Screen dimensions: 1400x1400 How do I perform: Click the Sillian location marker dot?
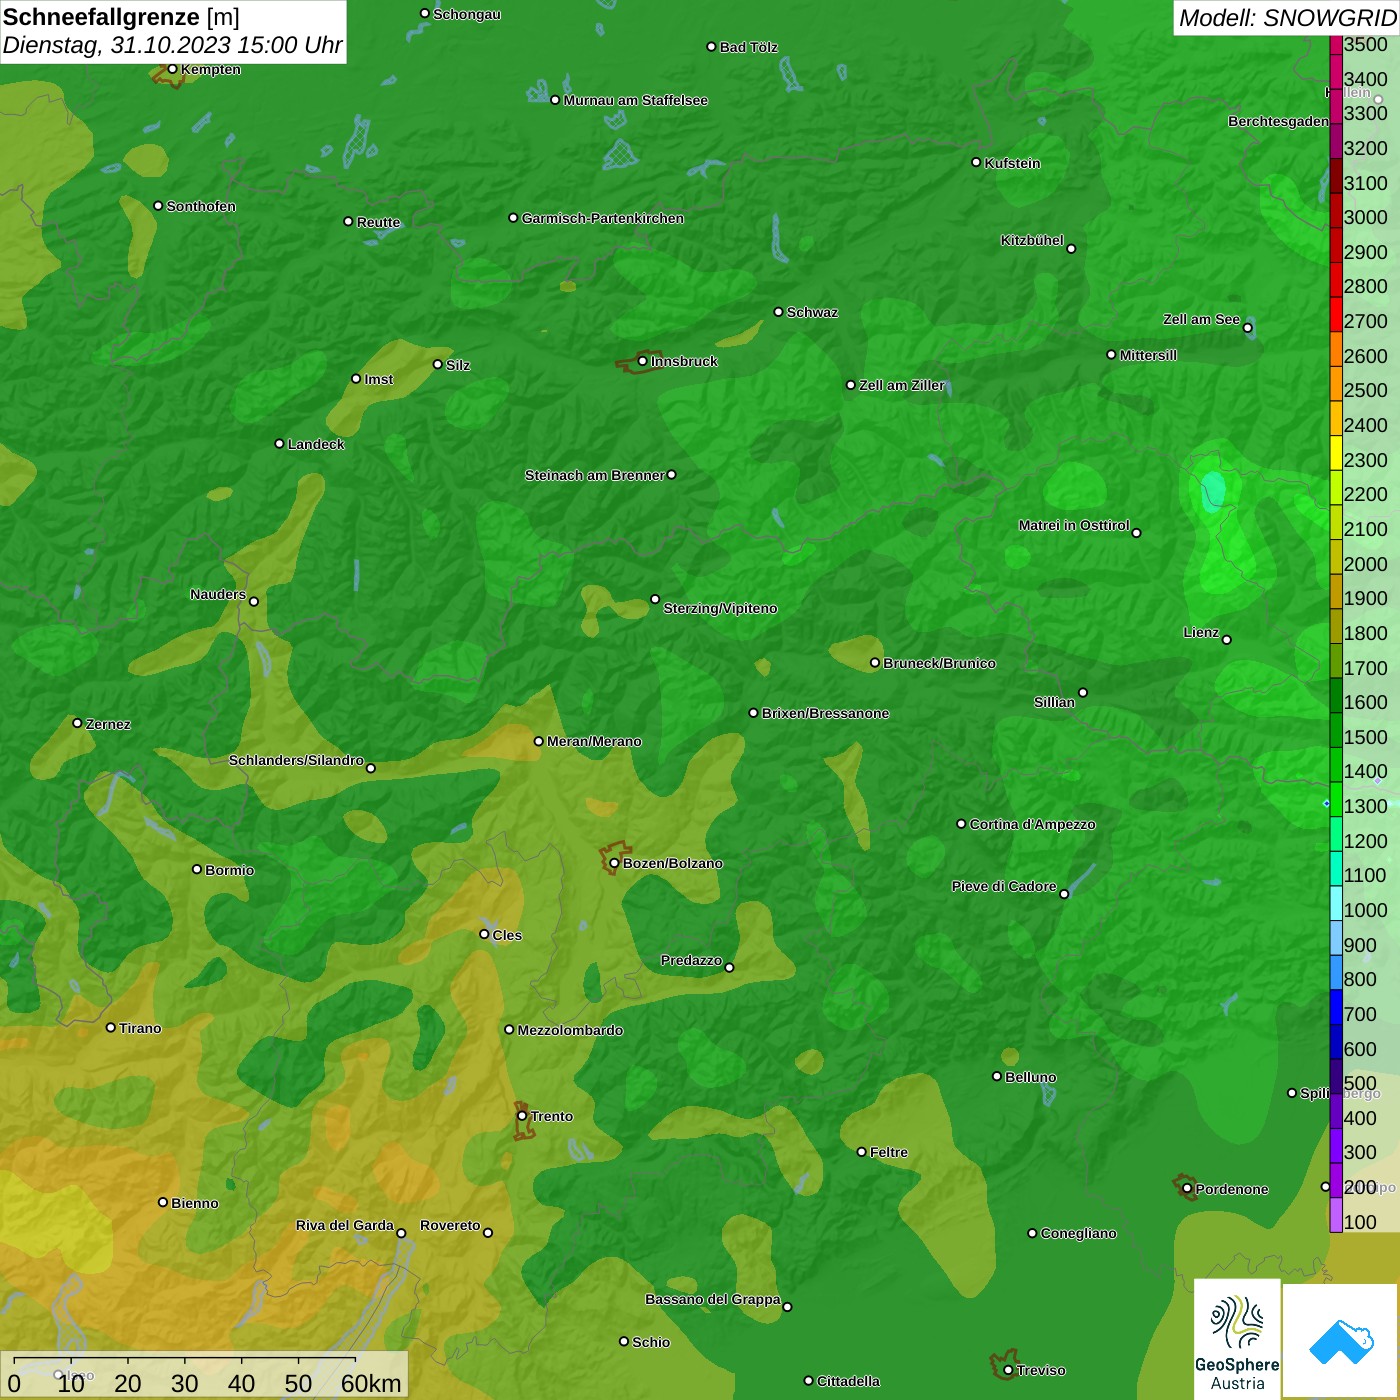point(1083,692)
